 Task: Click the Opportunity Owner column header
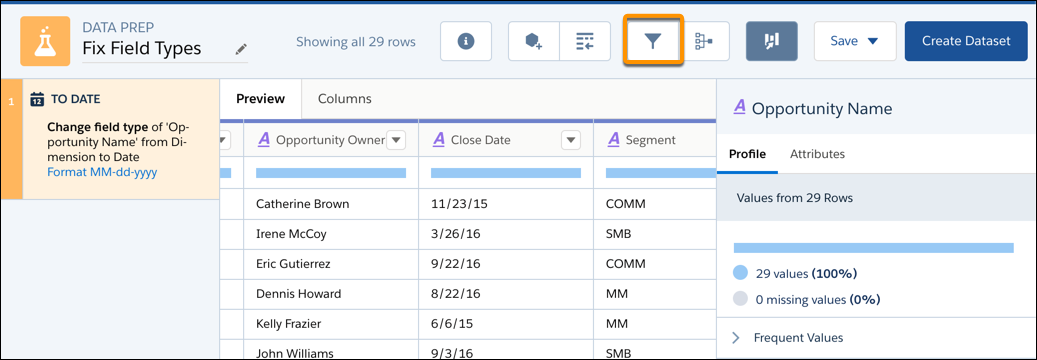tap(331, 140)
